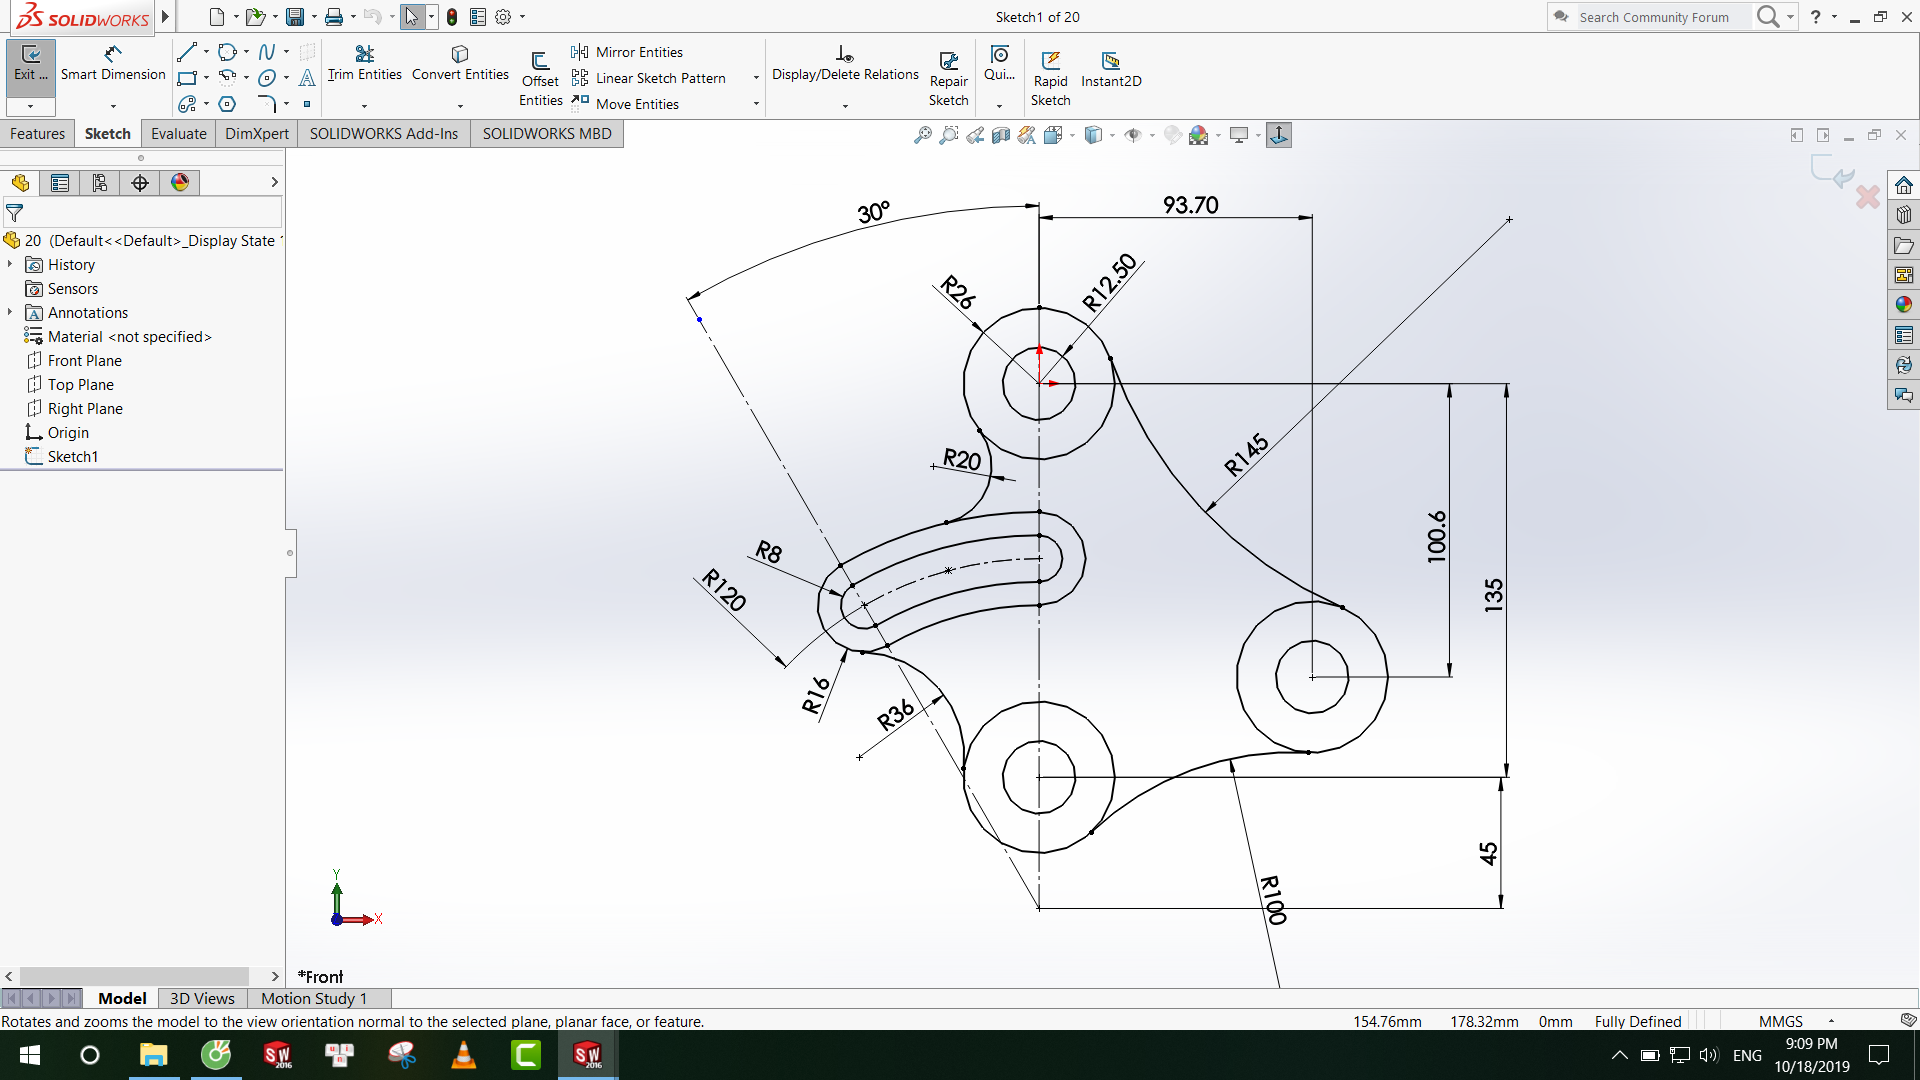Toggle the Instant2D mode
Image resolution: width=1920 pixels, height=1080 pixels.
pos(1111,70)
